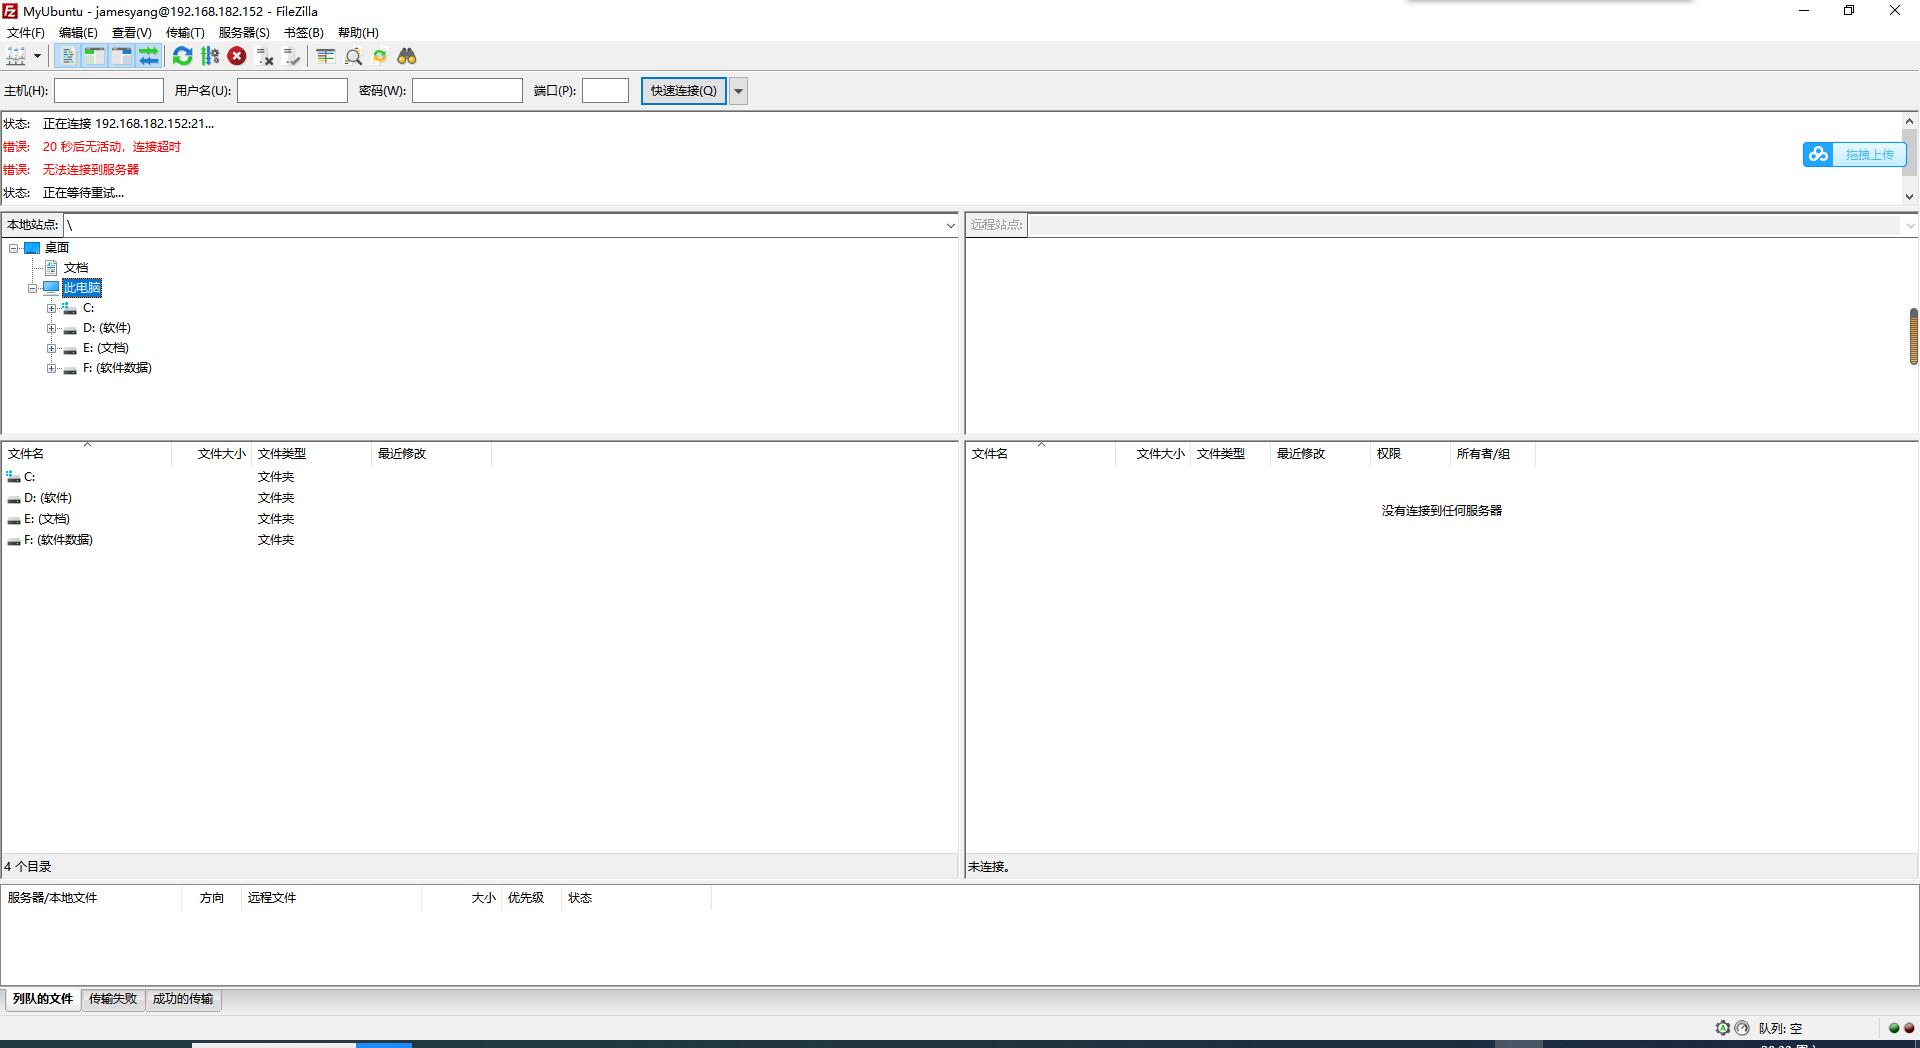
Task: Disconnect from the current server
Action: pos(264,56)
